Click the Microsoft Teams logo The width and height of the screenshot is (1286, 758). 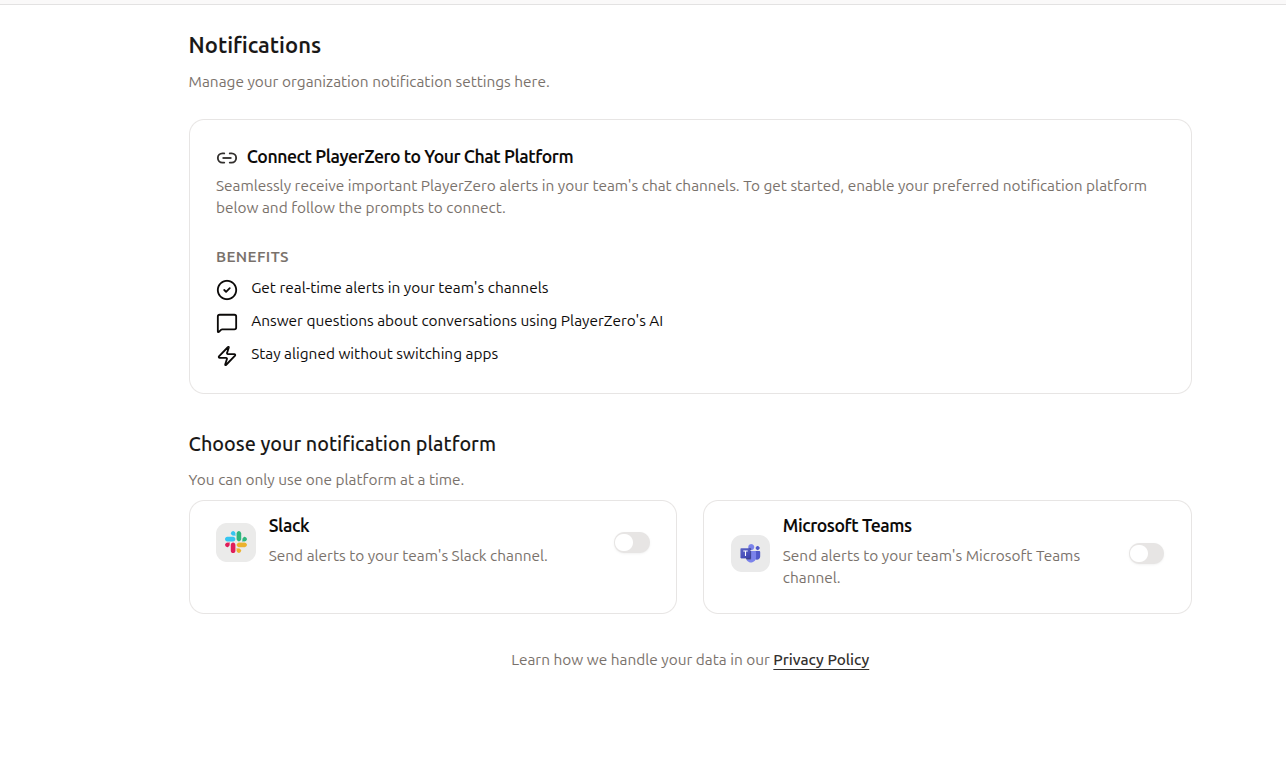pos(749,552)
